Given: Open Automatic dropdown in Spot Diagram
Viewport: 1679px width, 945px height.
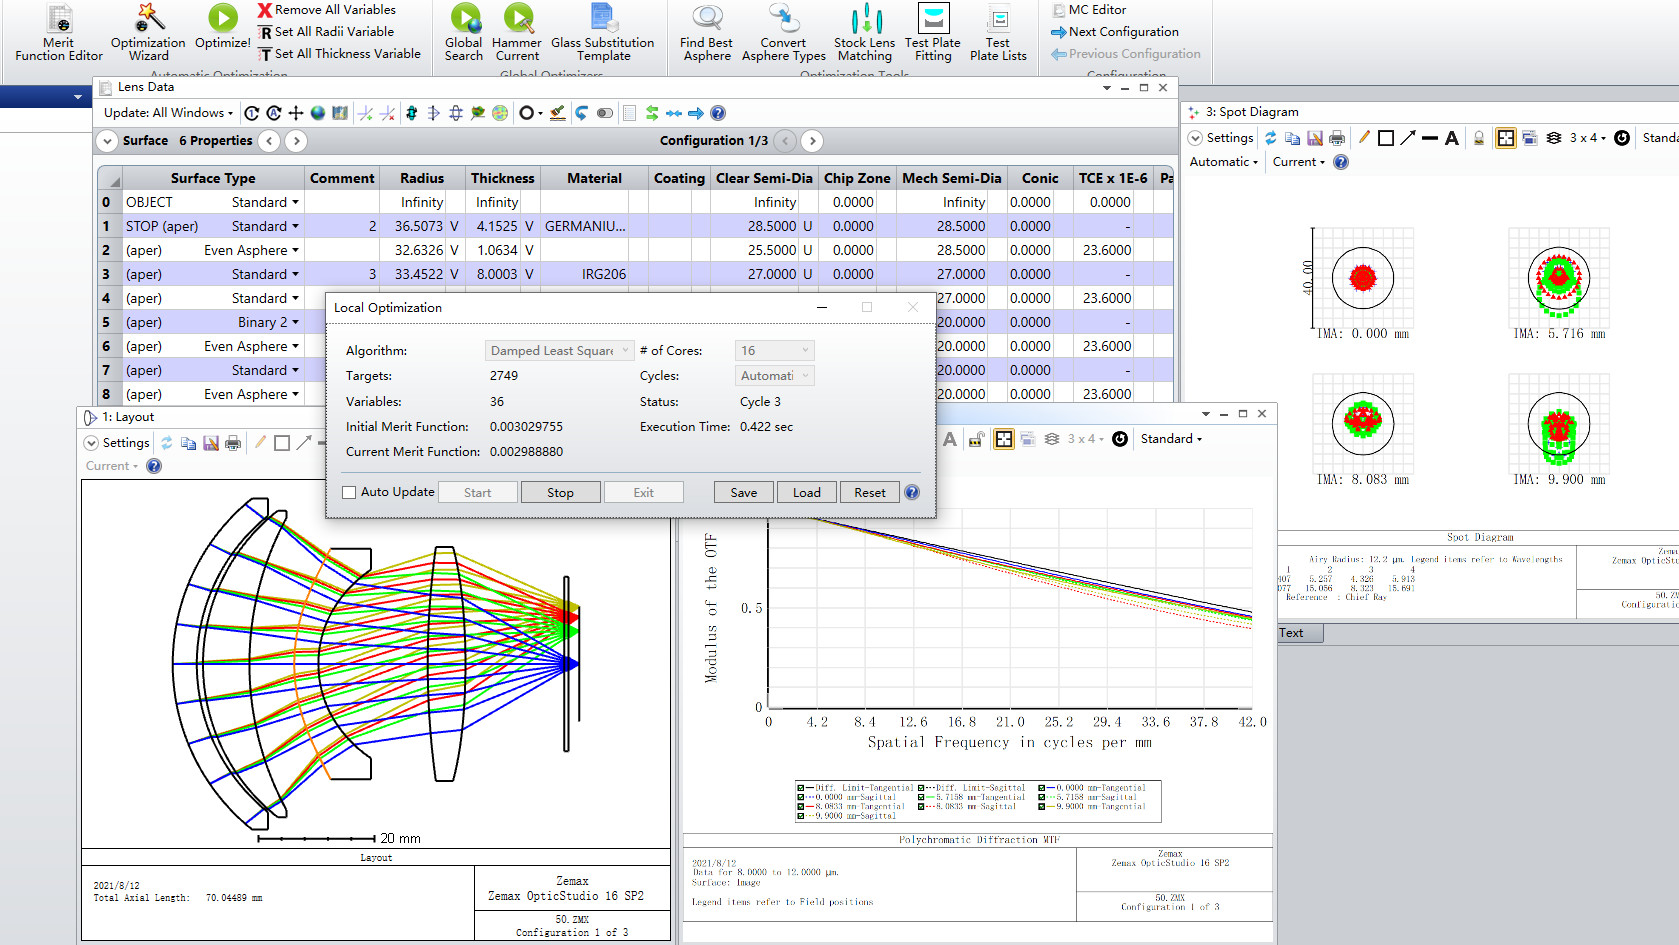Looking at the screenshot, I should pyautogui.click(x=1223, y=162).
